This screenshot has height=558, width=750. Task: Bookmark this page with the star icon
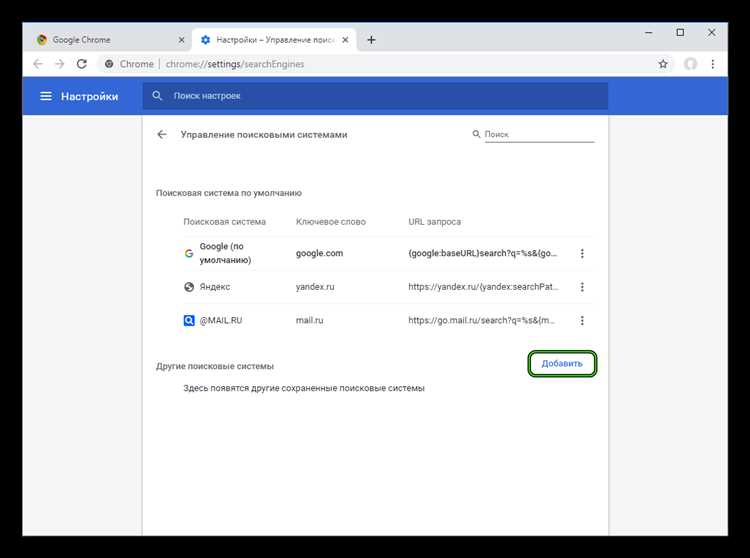663,64
